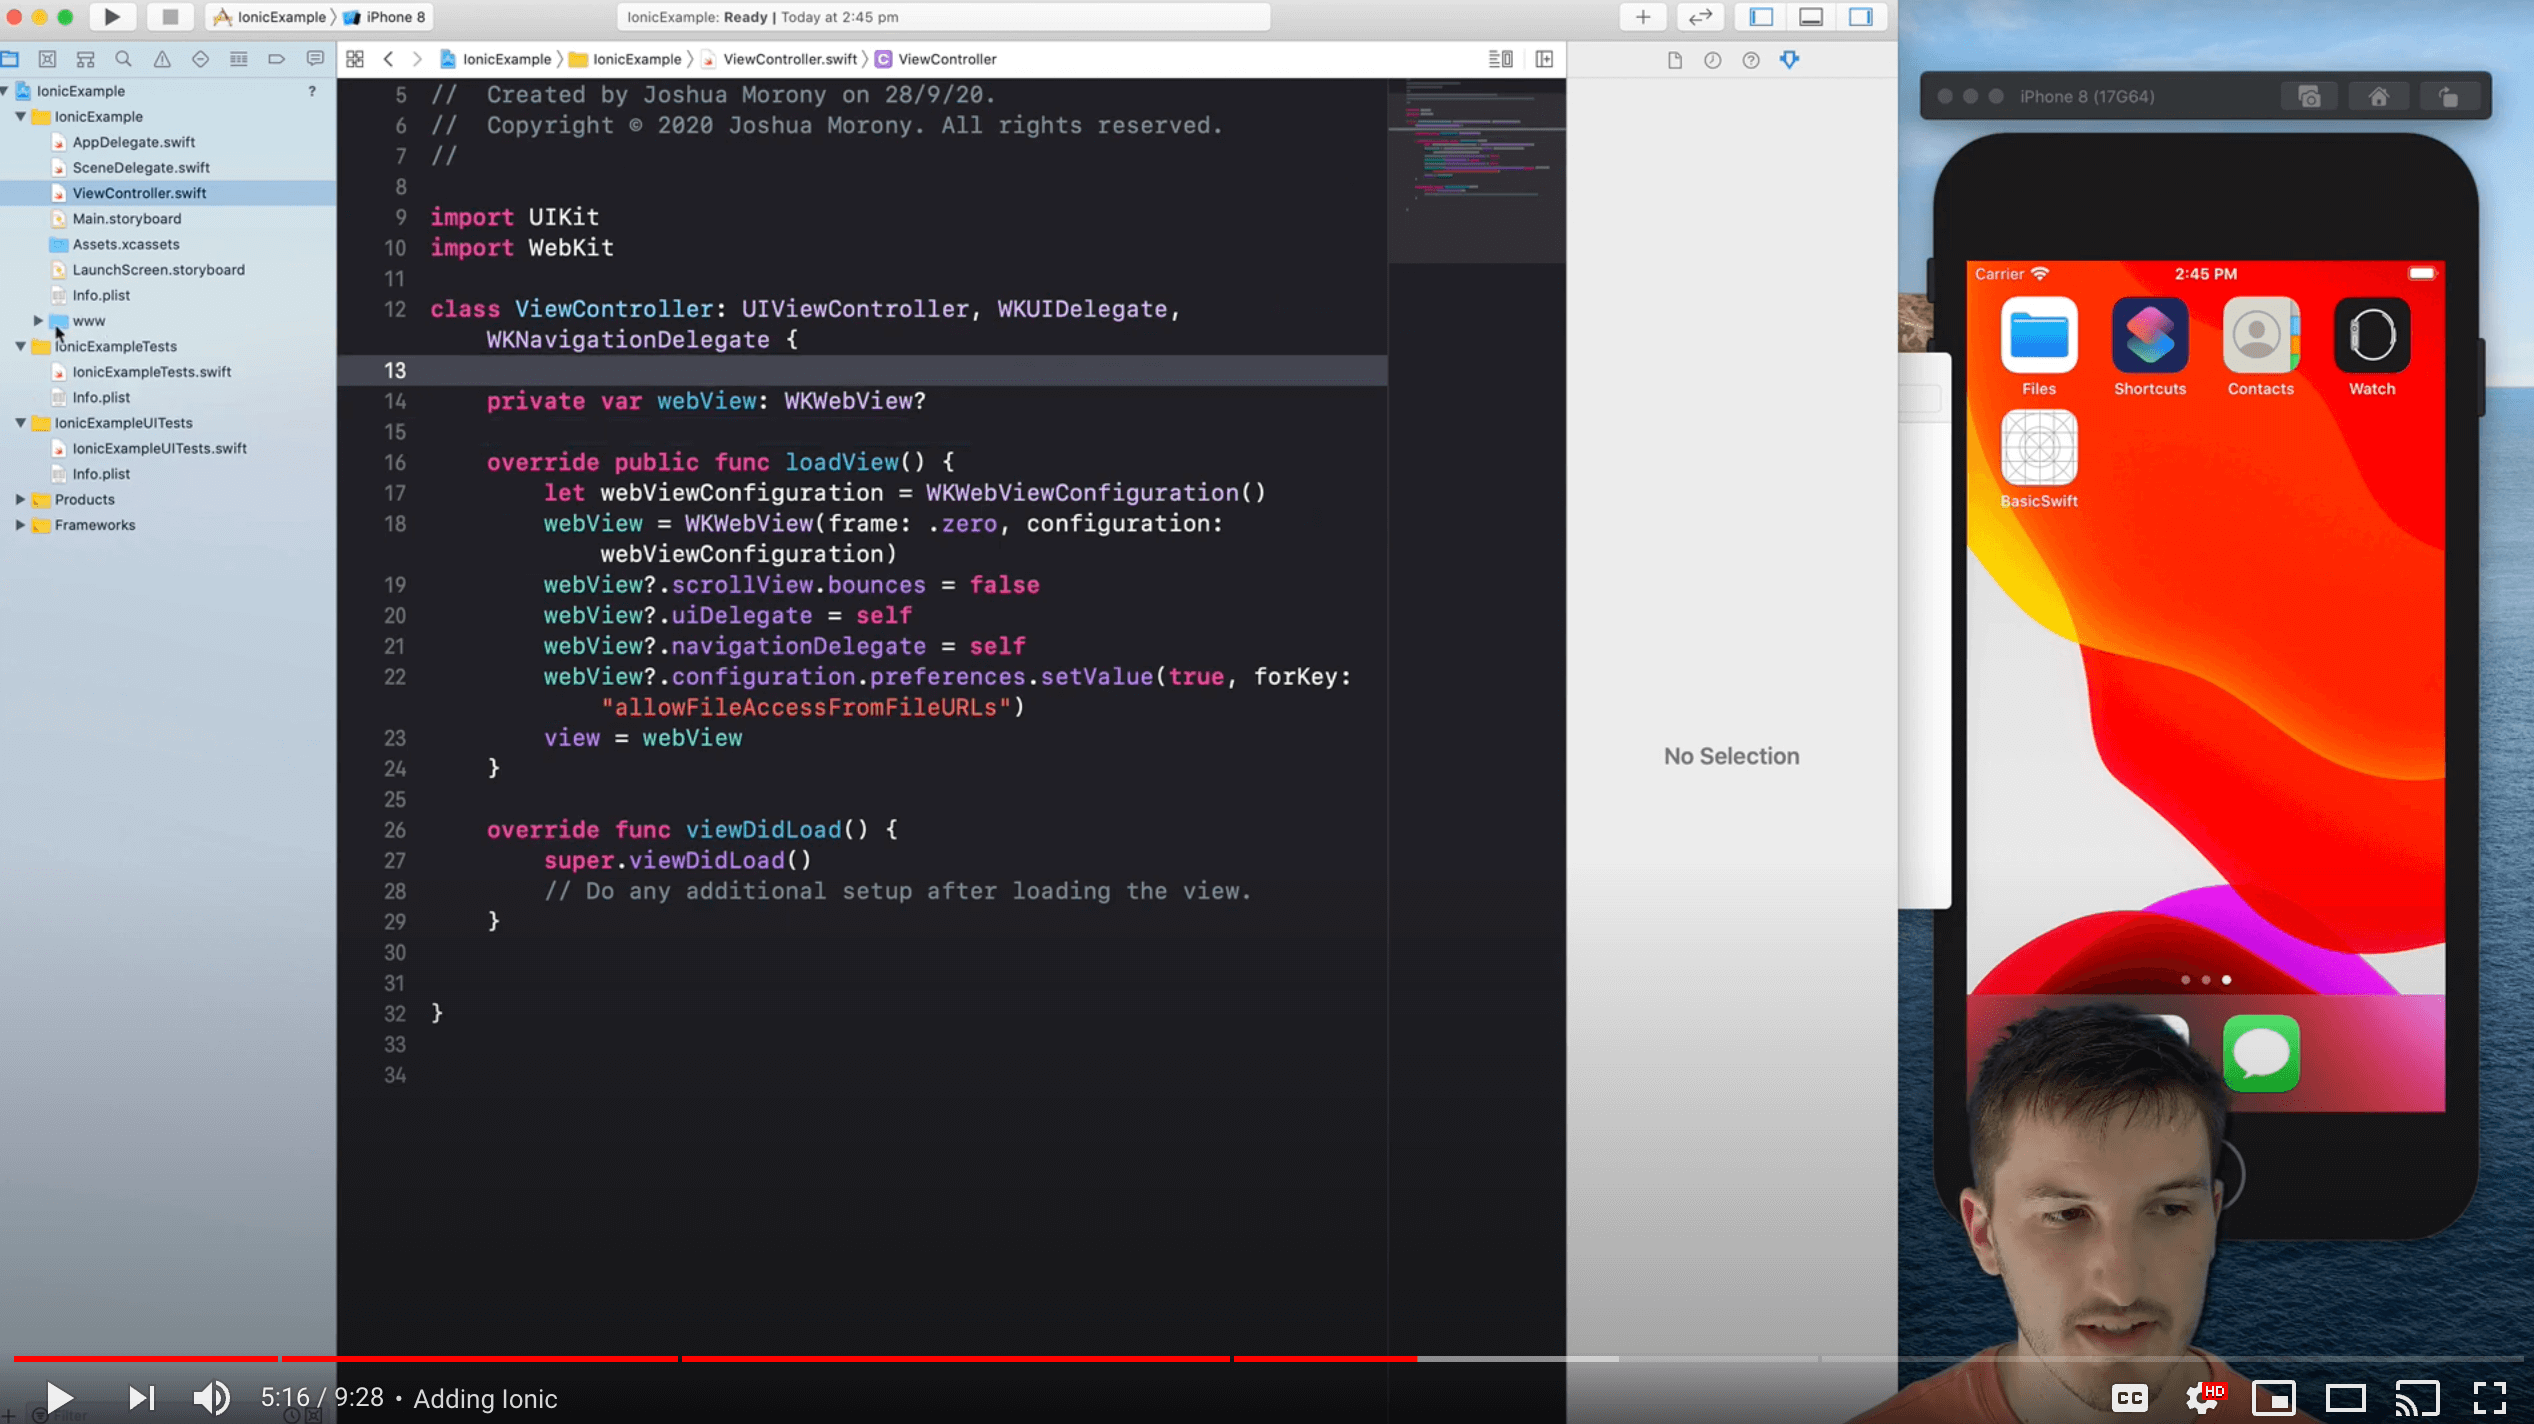This screenshot has width=2534, height=1424.
Task: Go to the simulator Home screen
Action: click(2378, 96)
